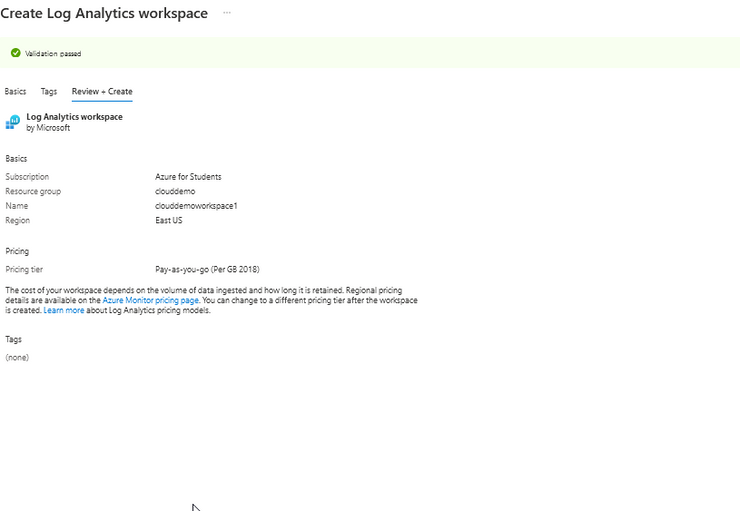Image resolution: width=740 pixels, height=511 pixels.
Task: Click the Log Analytics workspace heading
Action: (75, 117)
